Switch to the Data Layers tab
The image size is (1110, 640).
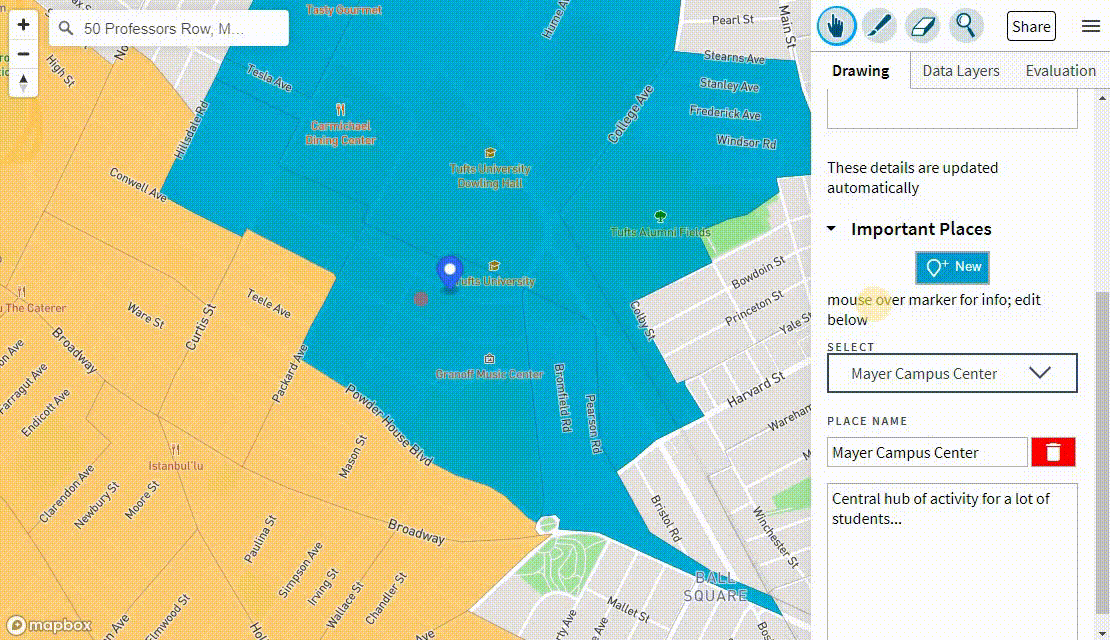point(960,70)
